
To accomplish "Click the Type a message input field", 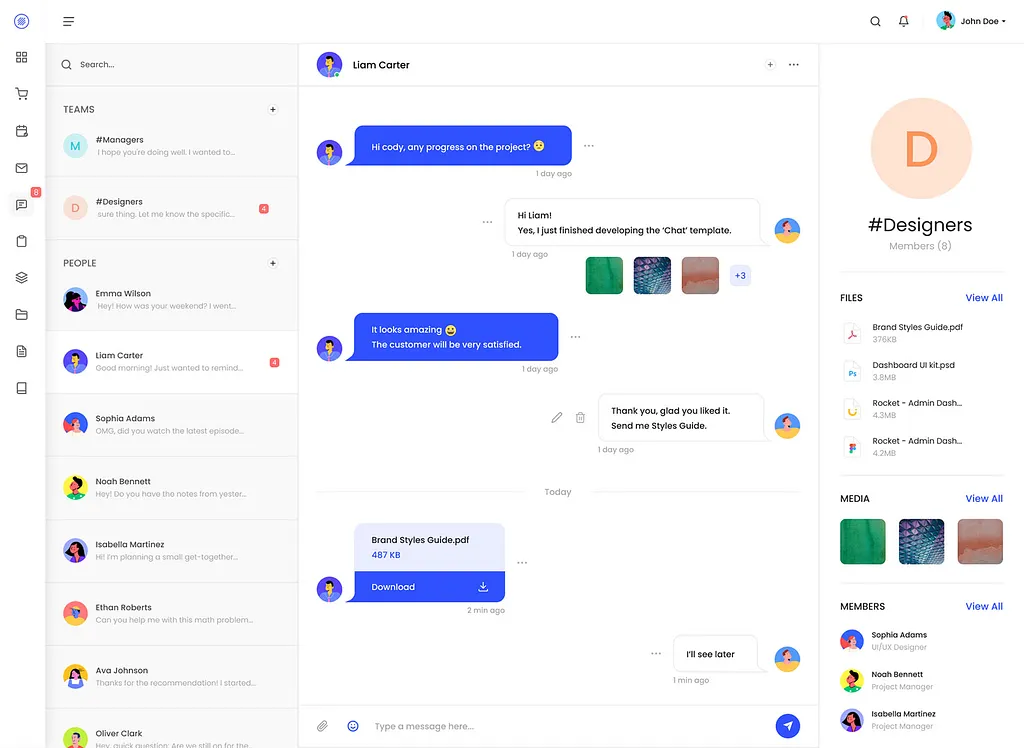I will coord(560,726).
